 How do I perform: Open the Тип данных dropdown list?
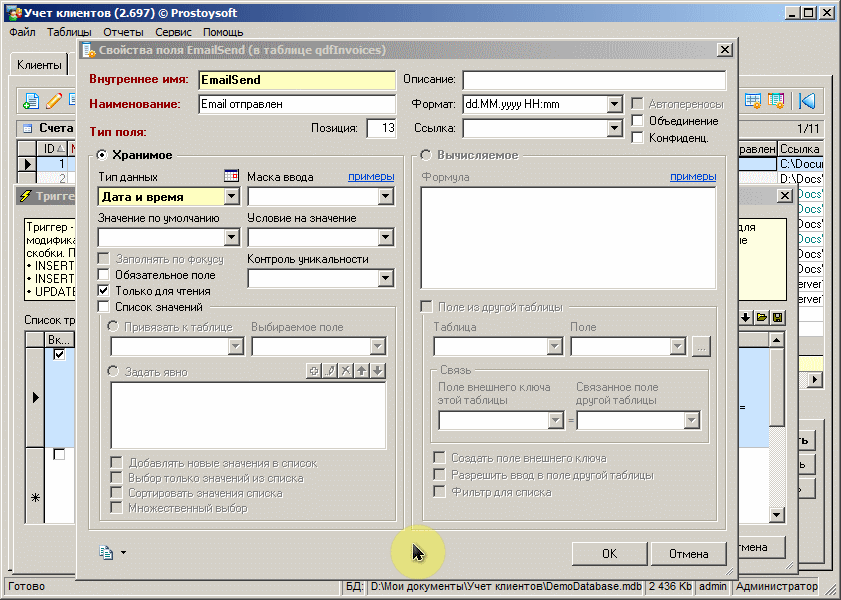(232, 197)
